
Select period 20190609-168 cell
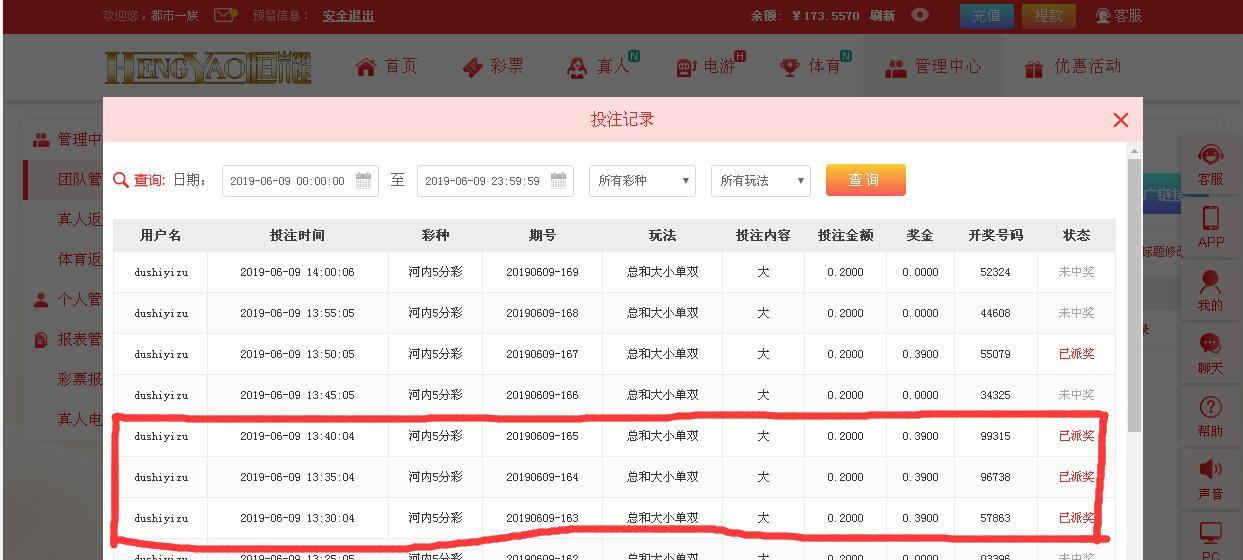[x=542, y=313]
